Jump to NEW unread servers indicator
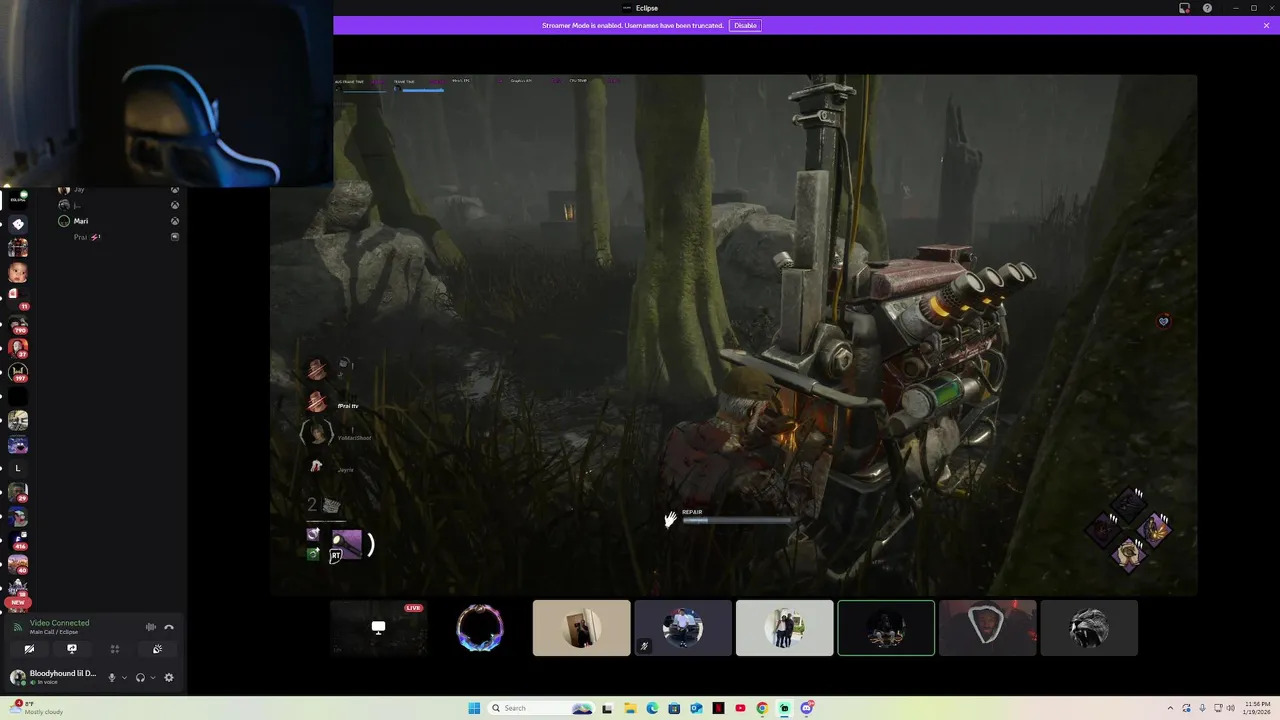 (x=18, y=602)
